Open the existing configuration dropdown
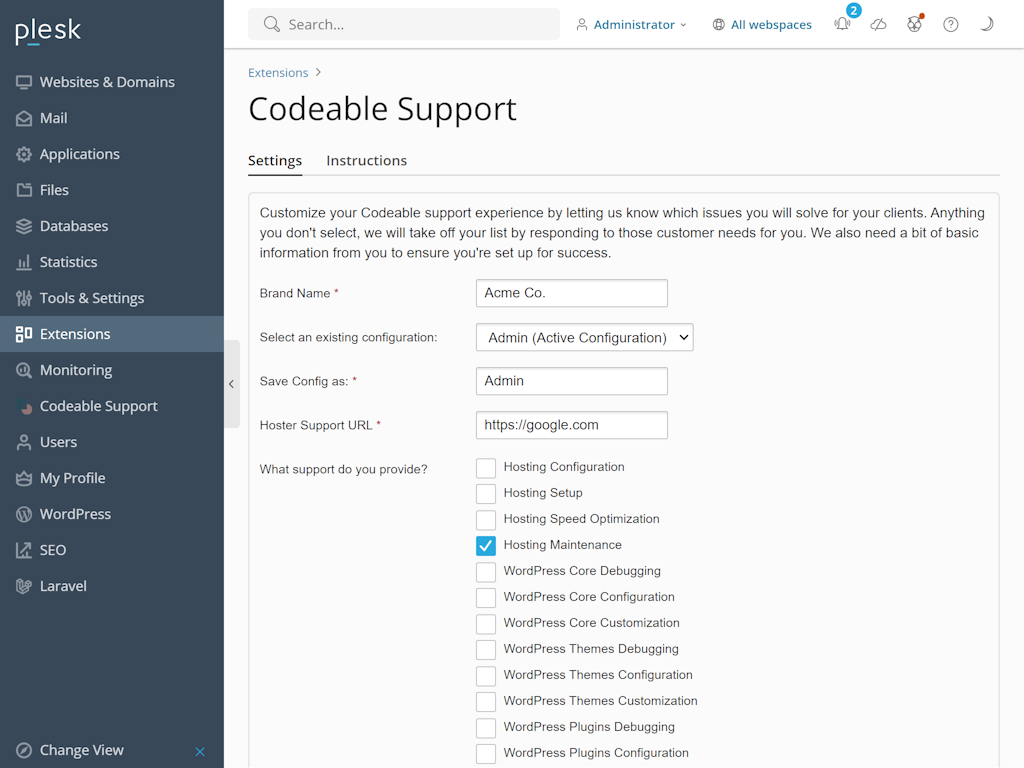Viewport: 1024px width, 768px height. tap(584, 338)
